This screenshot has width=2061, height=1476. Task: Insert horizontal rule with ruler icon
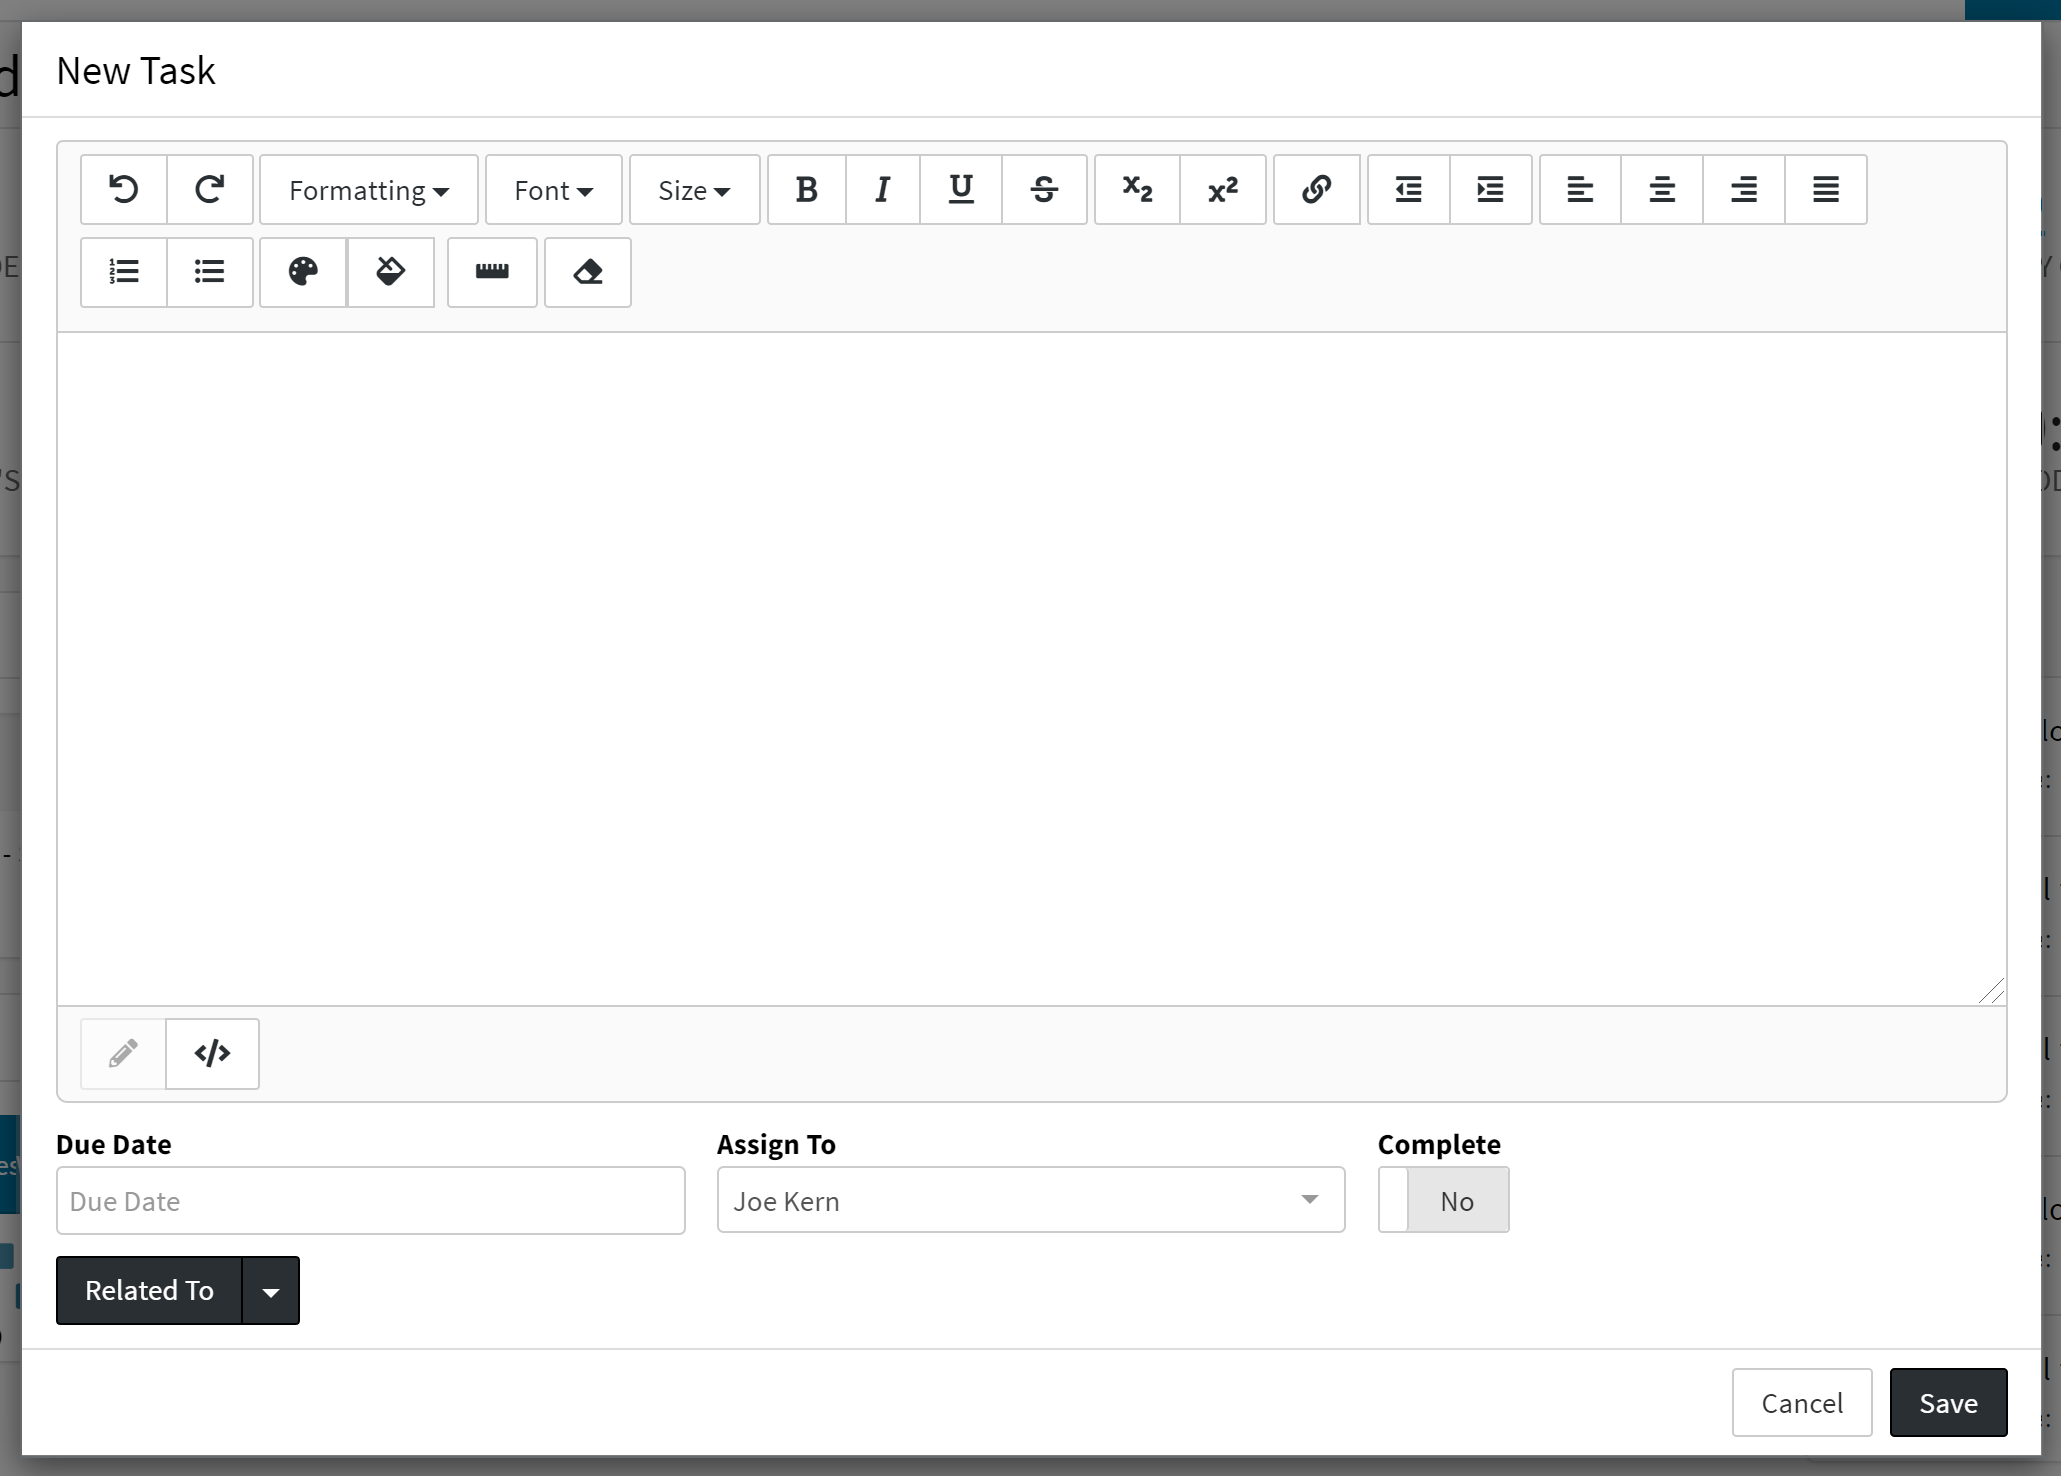point(492,272)
